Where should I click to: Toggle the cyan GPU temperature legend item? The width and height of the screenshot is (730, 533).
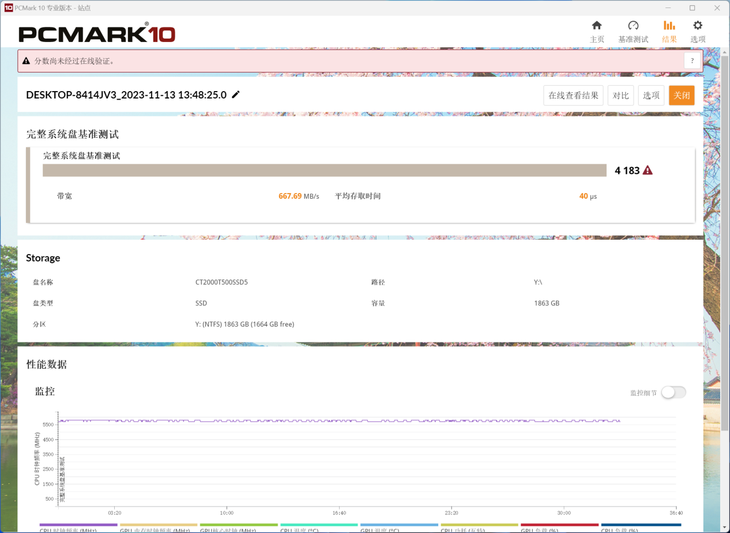point(319,526)
